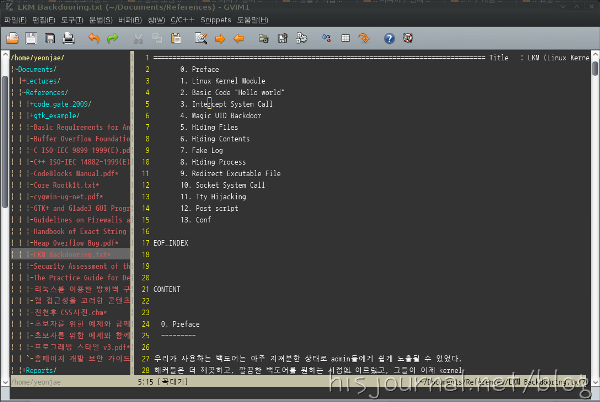
Task: Click the Find Previous left-arrow icon
Action: pyautogui.click(x=239, y=38)
